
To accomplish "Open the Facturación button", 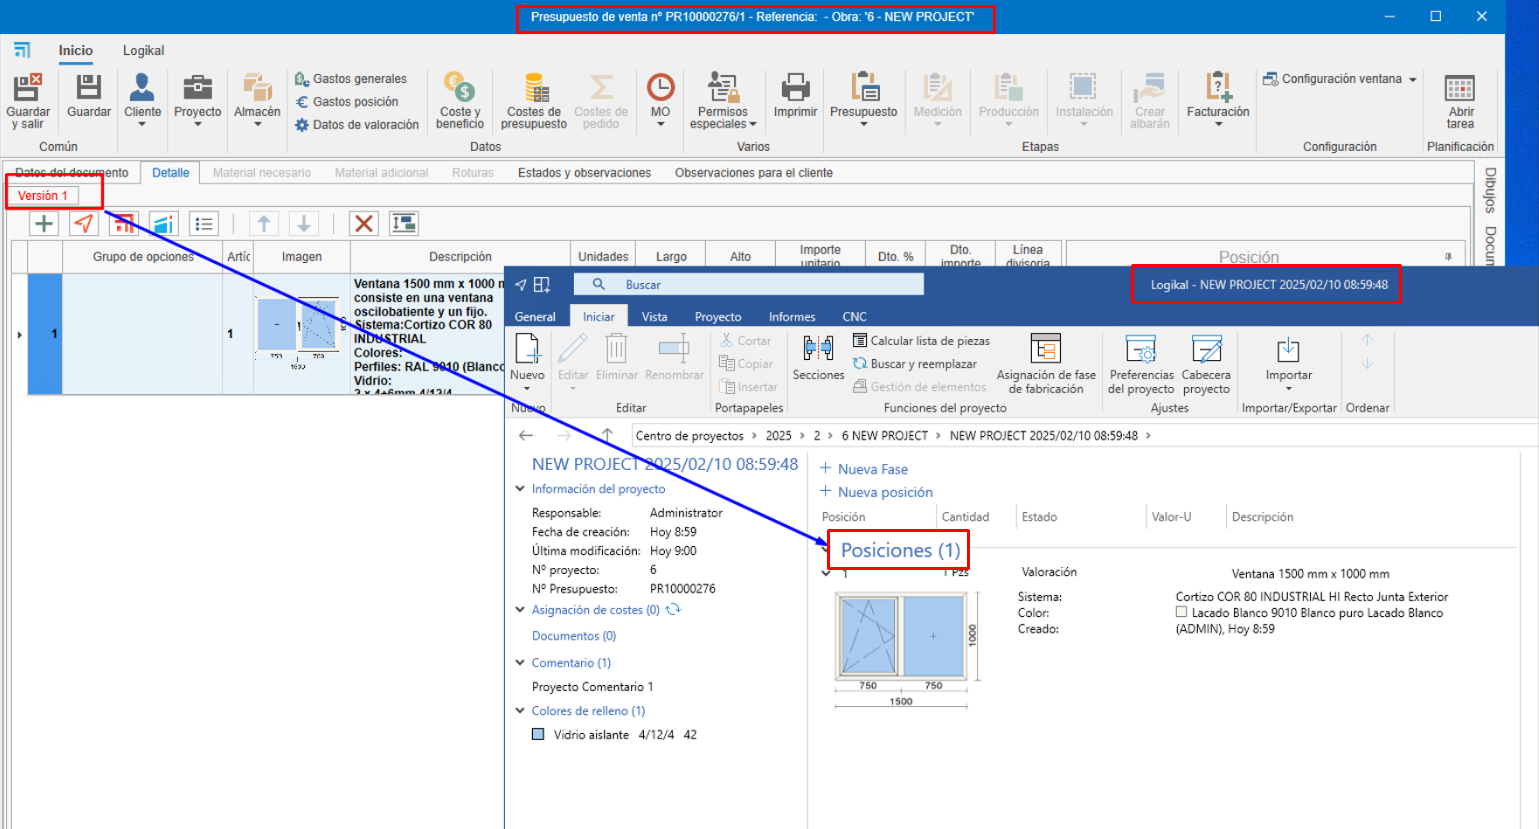I will click(x=1218, y=100).
